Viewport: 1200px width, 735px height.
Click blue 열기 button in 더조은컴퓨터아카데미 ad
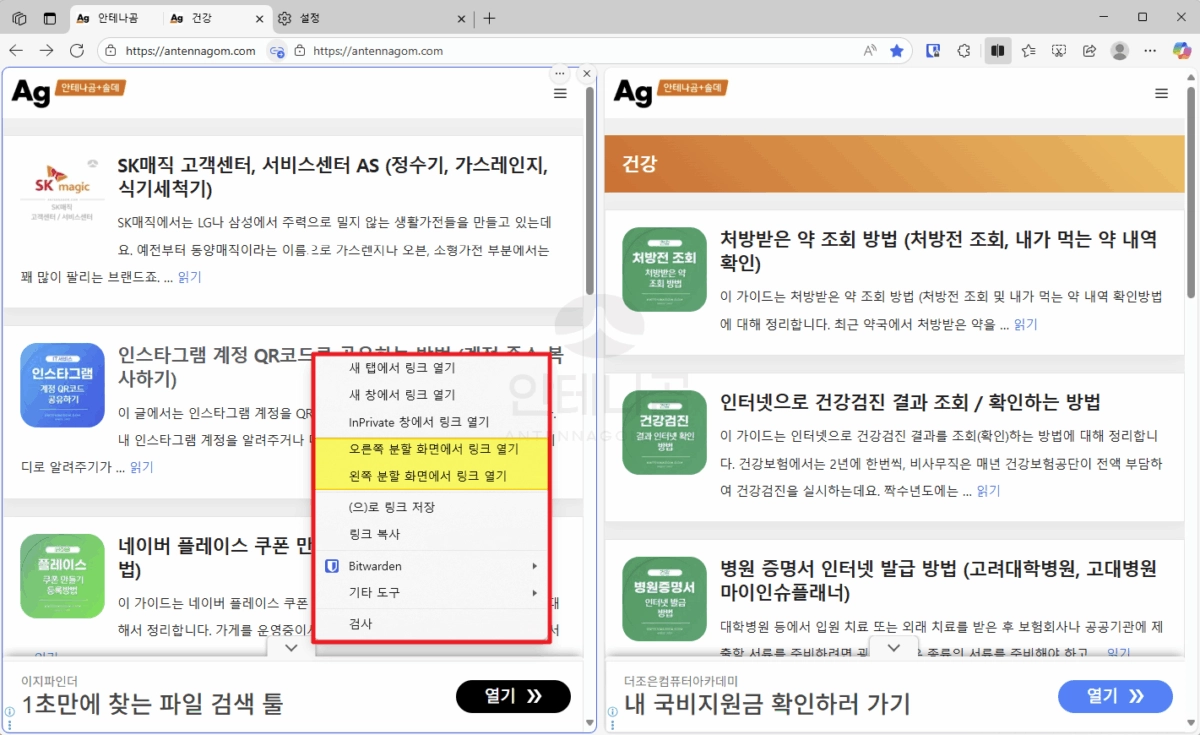click(1115, 696)
